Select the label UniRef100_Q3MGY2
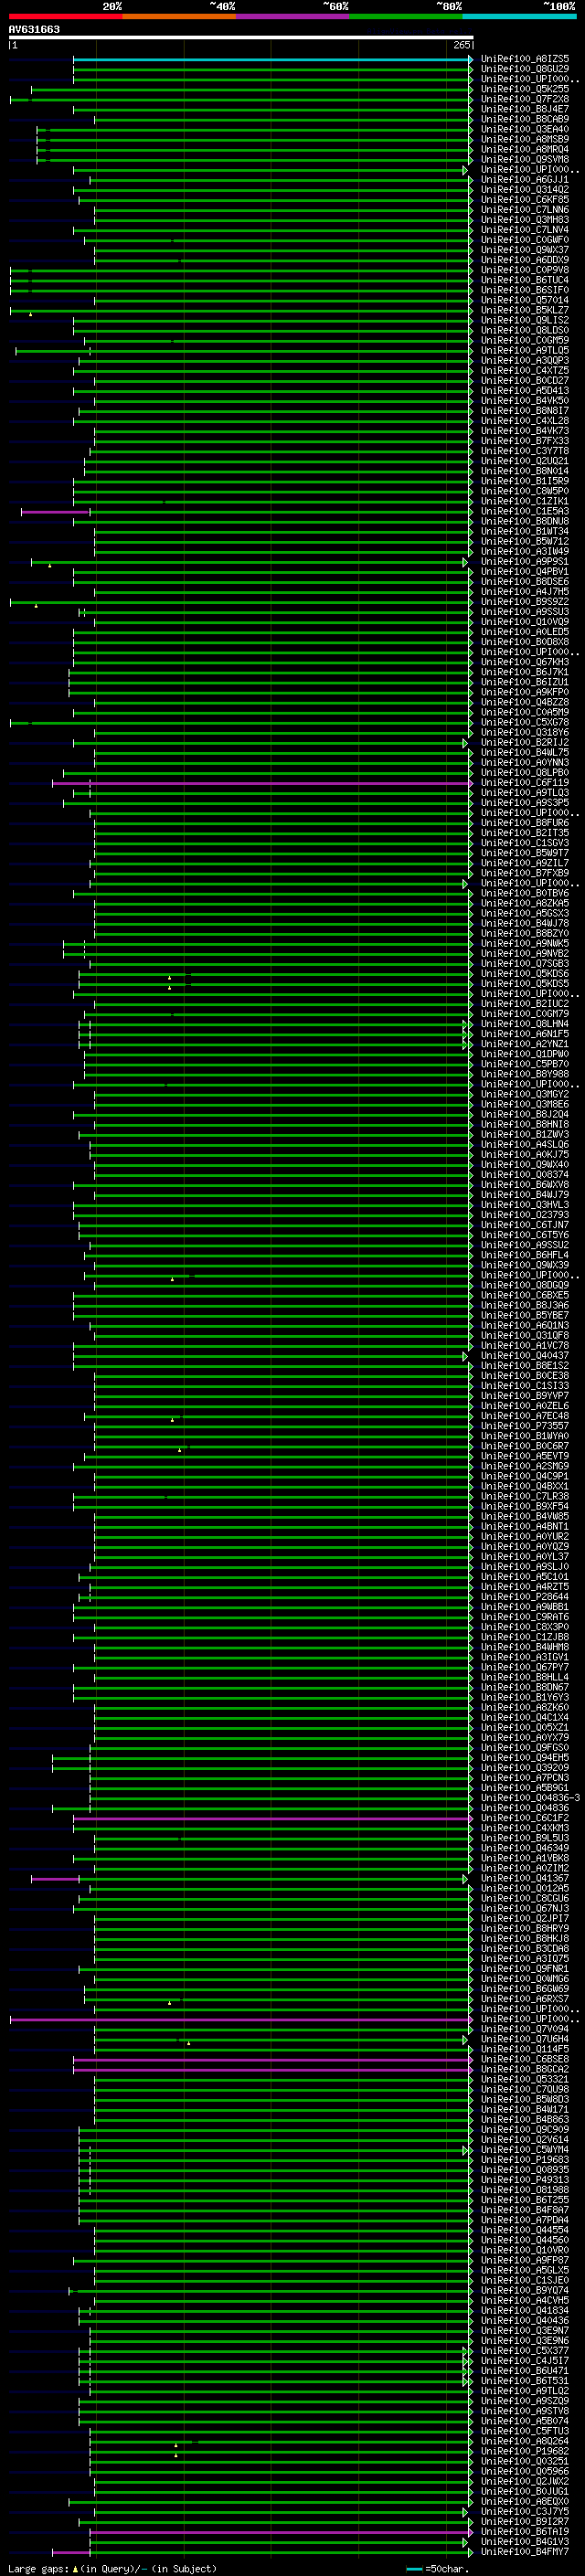The image size is (585, 2576). [525, 1094]
